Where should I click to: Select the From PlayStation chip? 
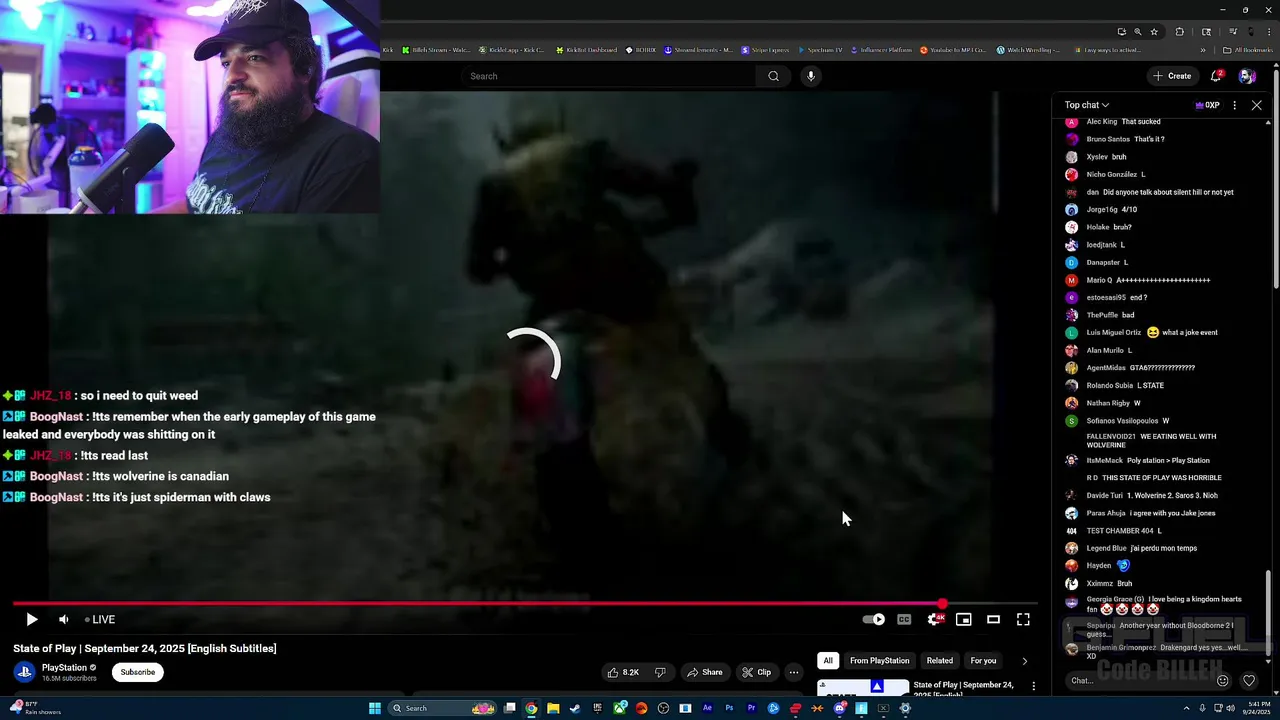tap(880, 660)
